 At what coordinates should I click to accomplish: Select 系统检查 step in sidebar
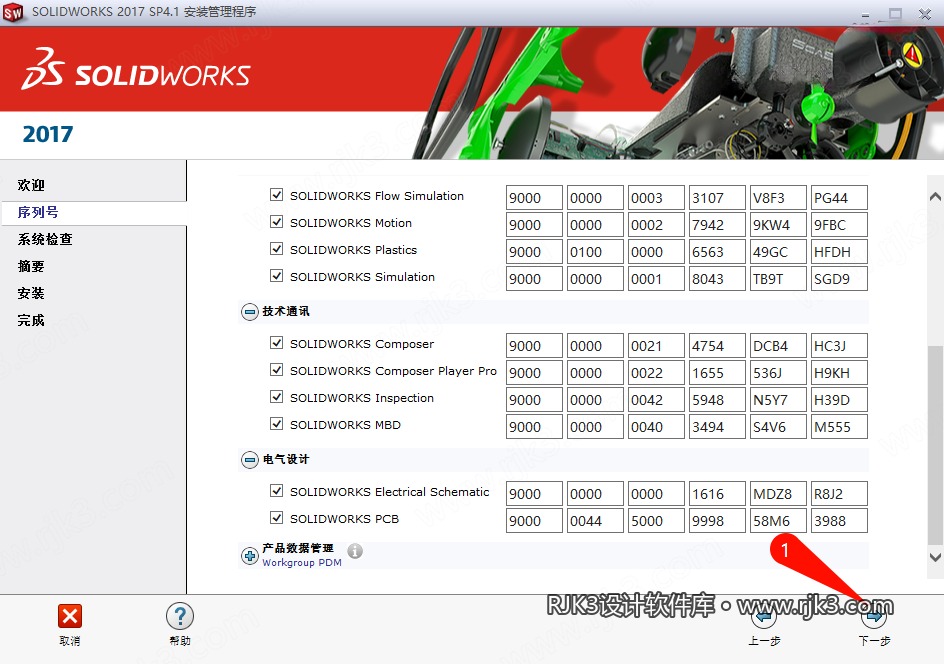[45, 240]
